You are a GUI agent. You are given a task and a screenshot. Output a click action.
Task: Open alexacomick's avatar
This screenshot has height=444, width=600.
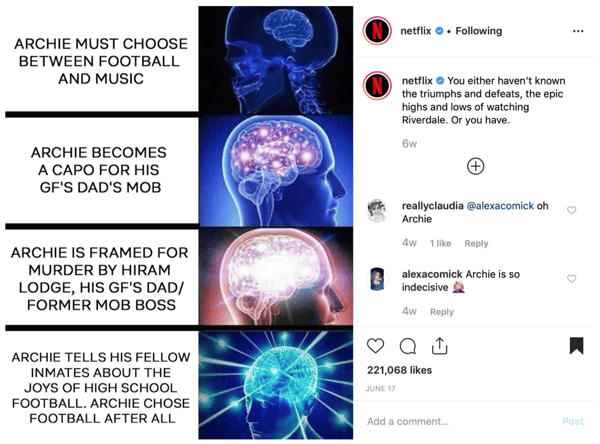tap(377, 279)
